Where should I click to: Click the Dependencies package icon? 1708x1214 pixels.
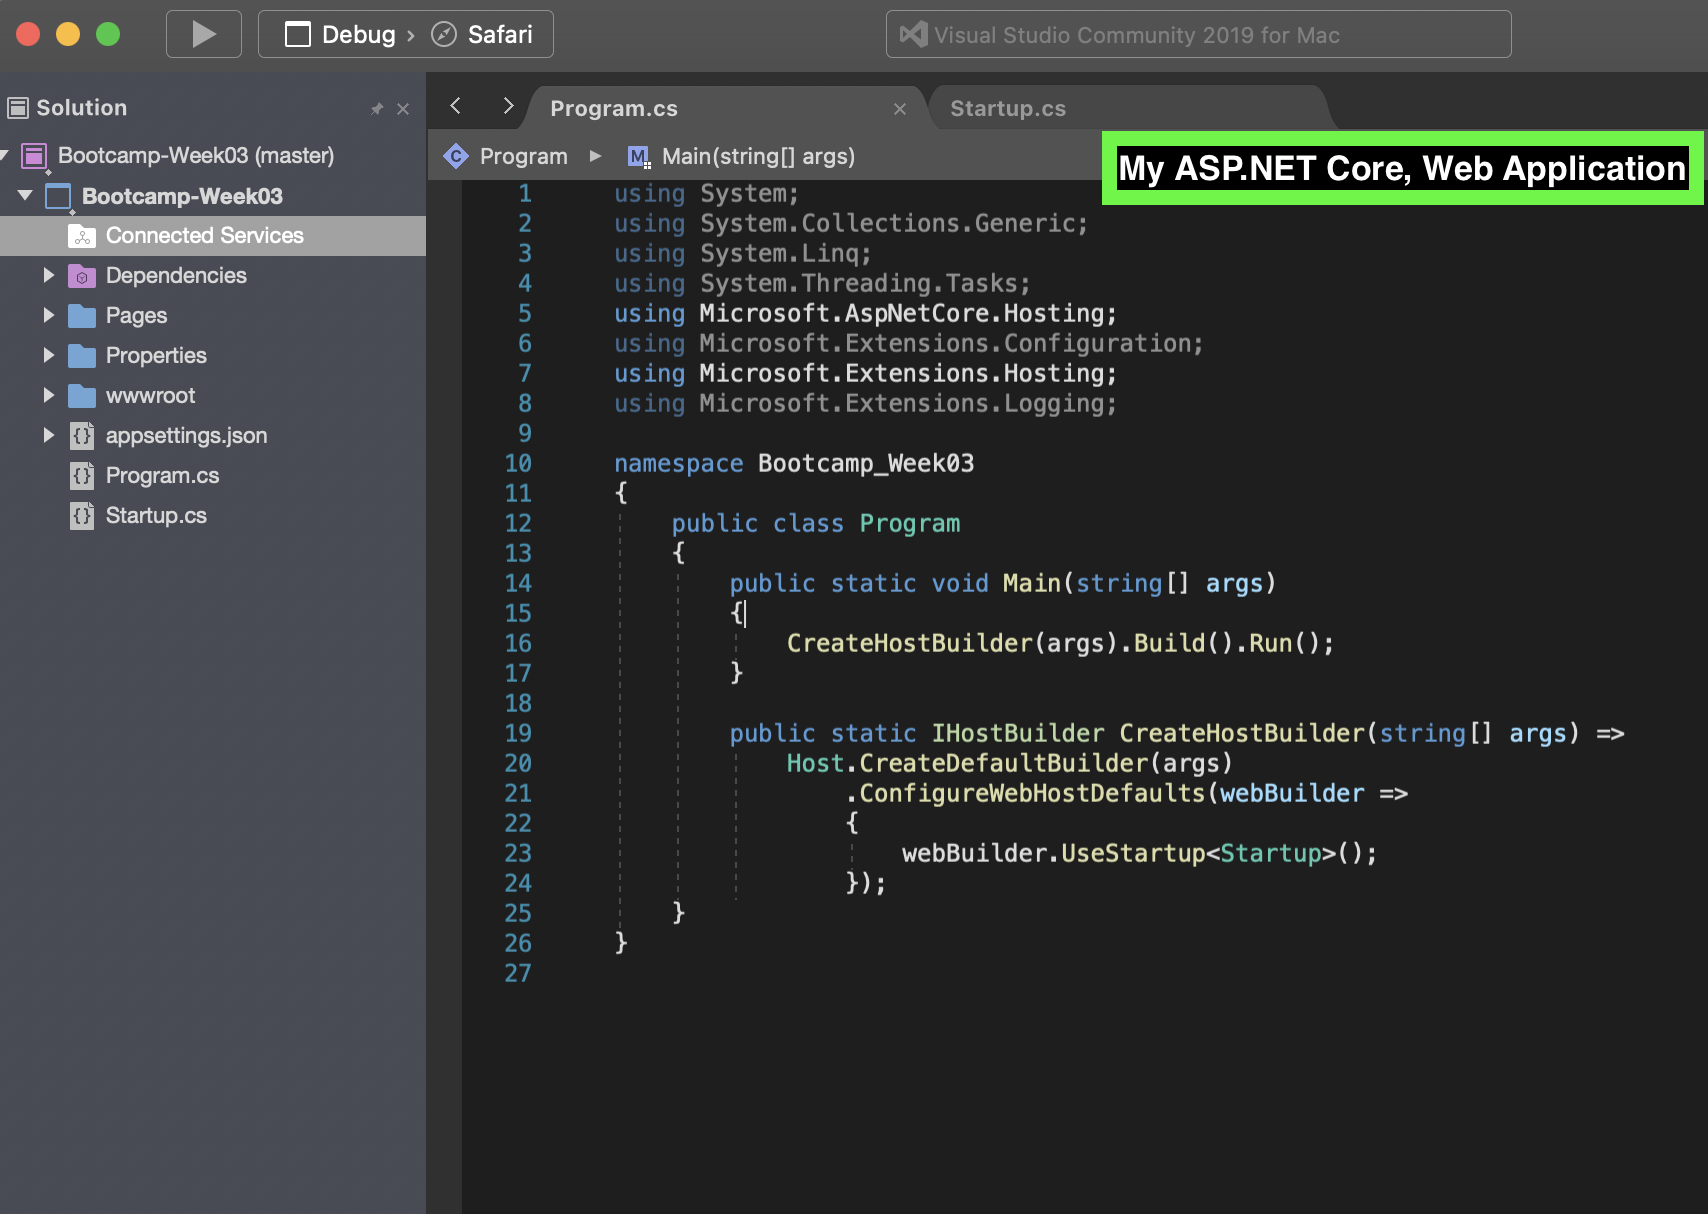point(81,275)
